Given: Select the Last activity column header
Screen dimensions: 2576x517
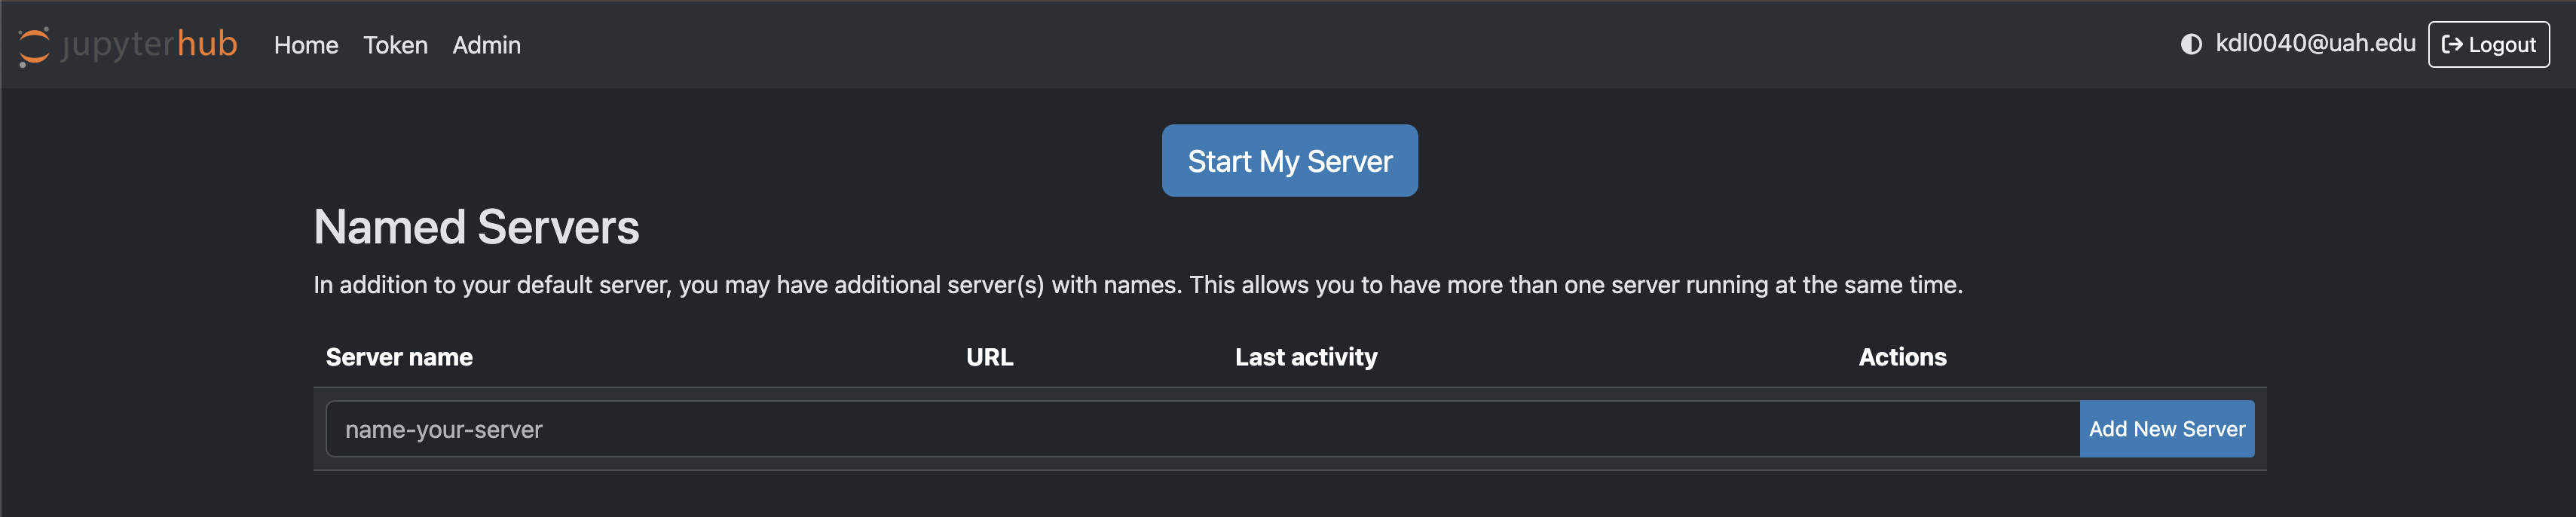Looking at the screenshot, I should 1305,357.
